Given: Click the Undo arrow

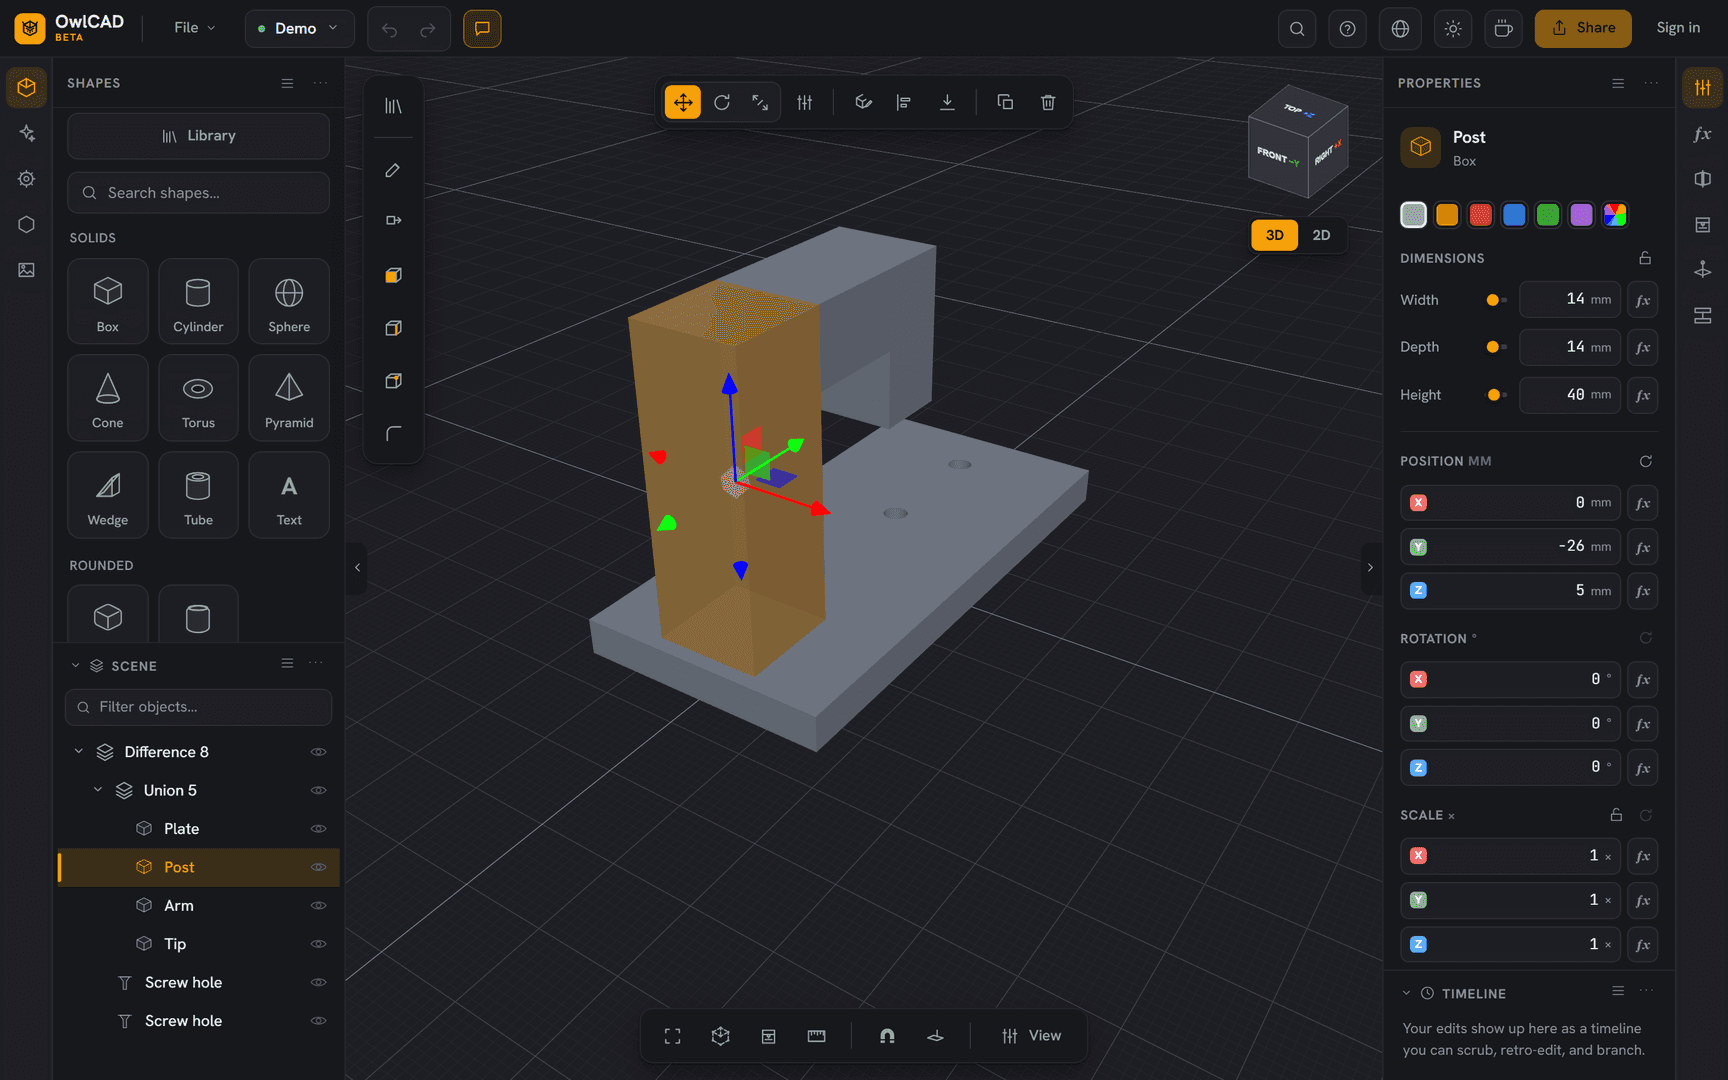Looking at the screenshot, I should pyautogui.click(x=389, y=29).
